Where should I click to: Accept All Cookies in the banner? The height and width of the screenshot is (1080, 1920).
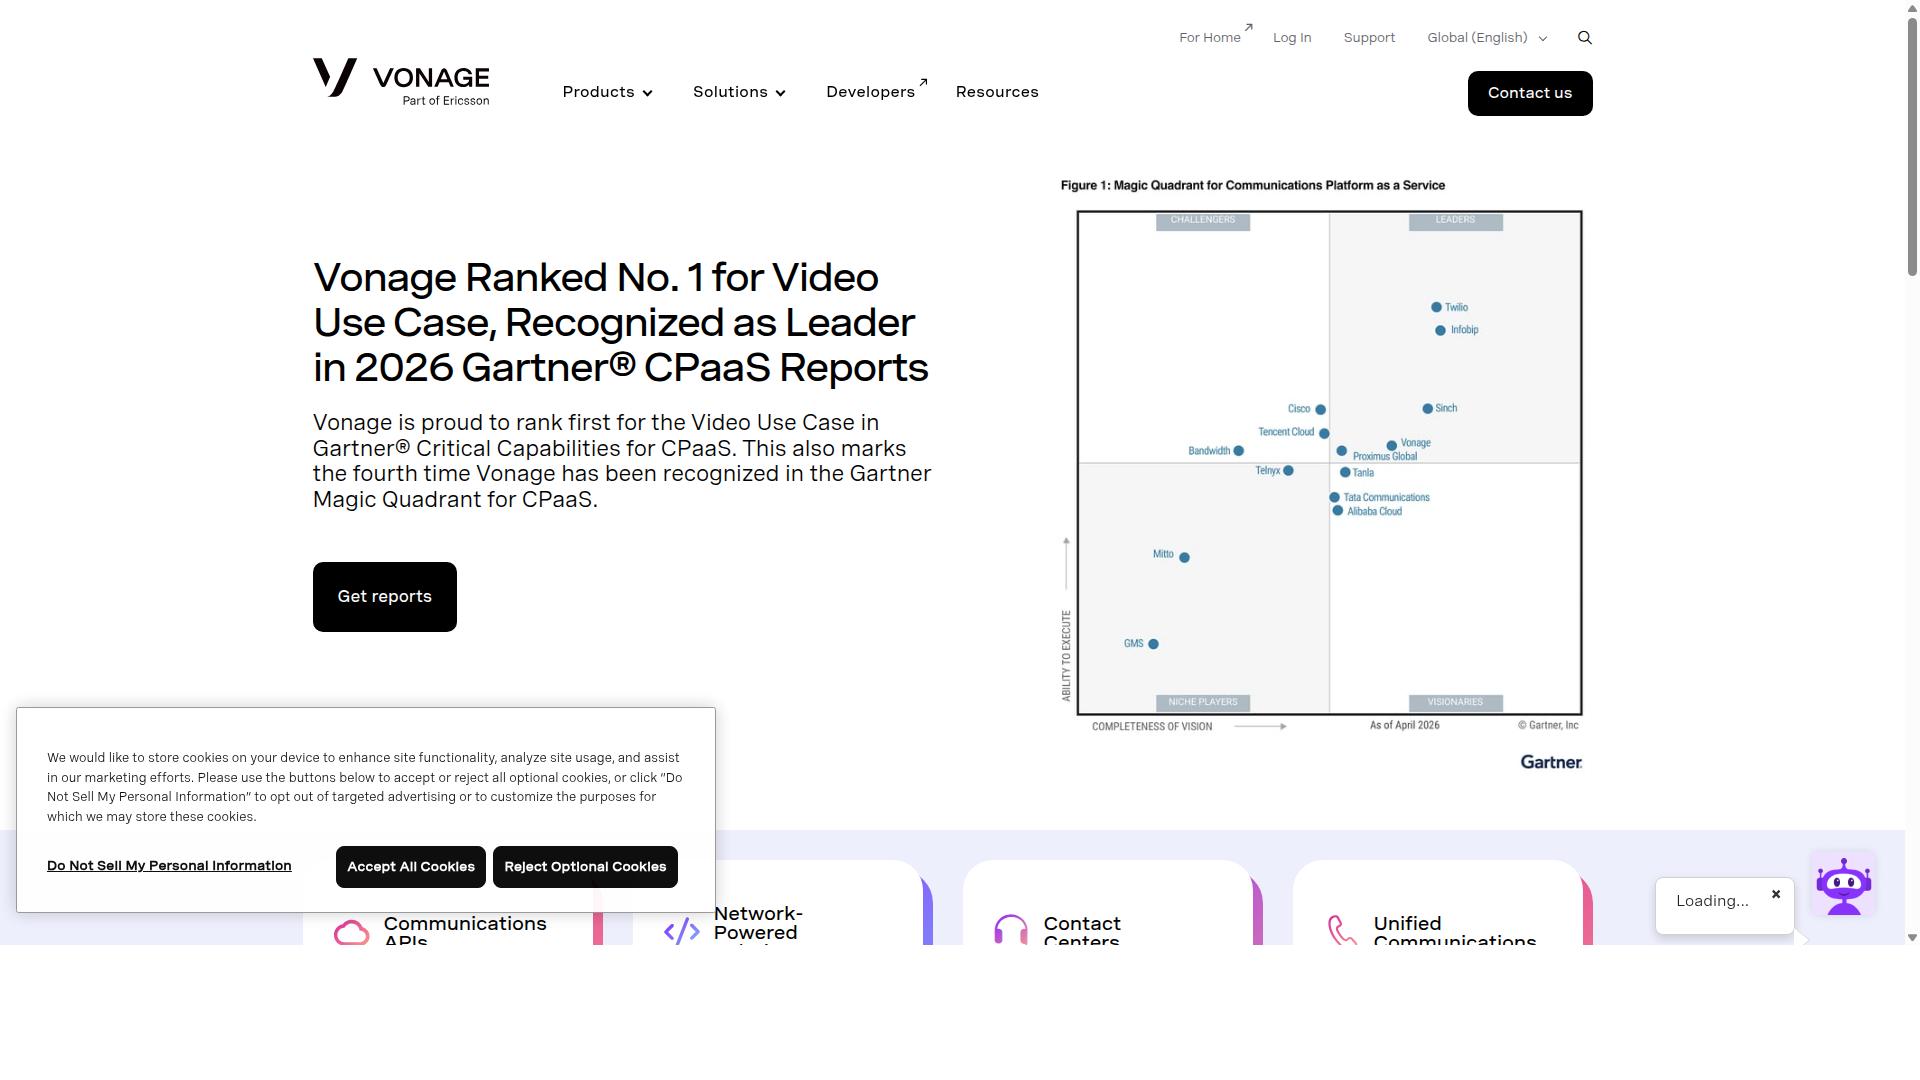[x=411, y=867]
